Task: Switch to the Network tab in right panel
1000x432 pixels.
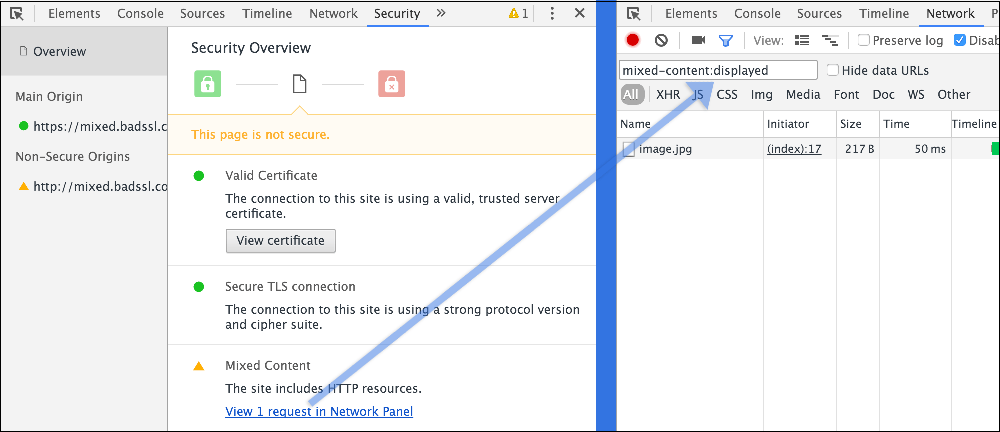Action: [950, 13]
